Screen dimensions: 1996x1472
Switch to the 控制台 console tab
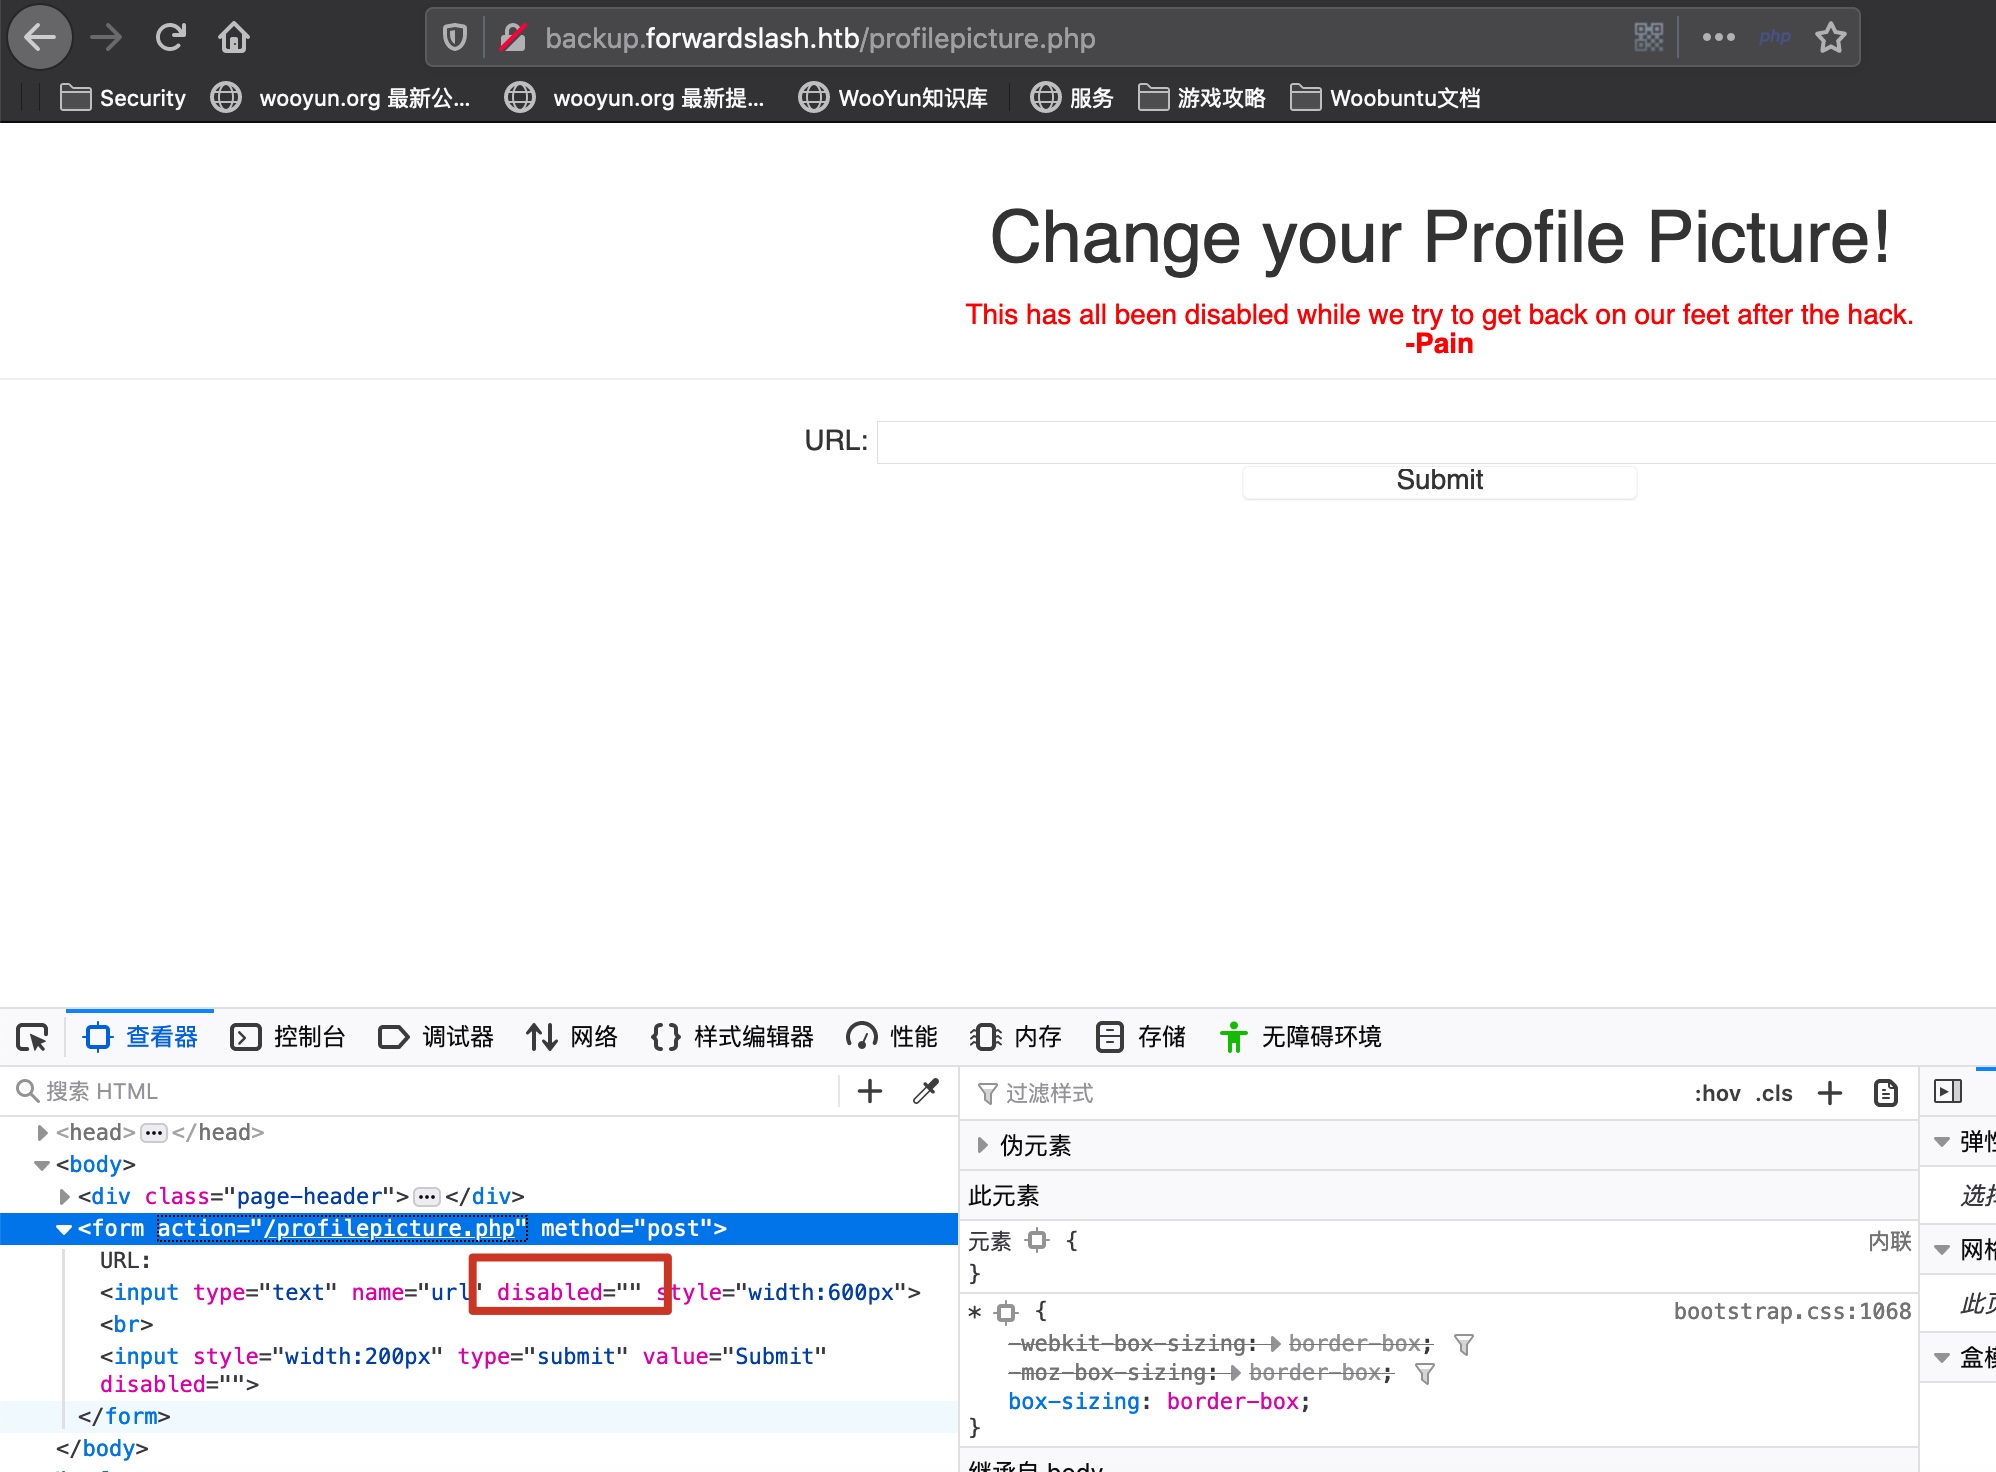(x=288, y=1037)
